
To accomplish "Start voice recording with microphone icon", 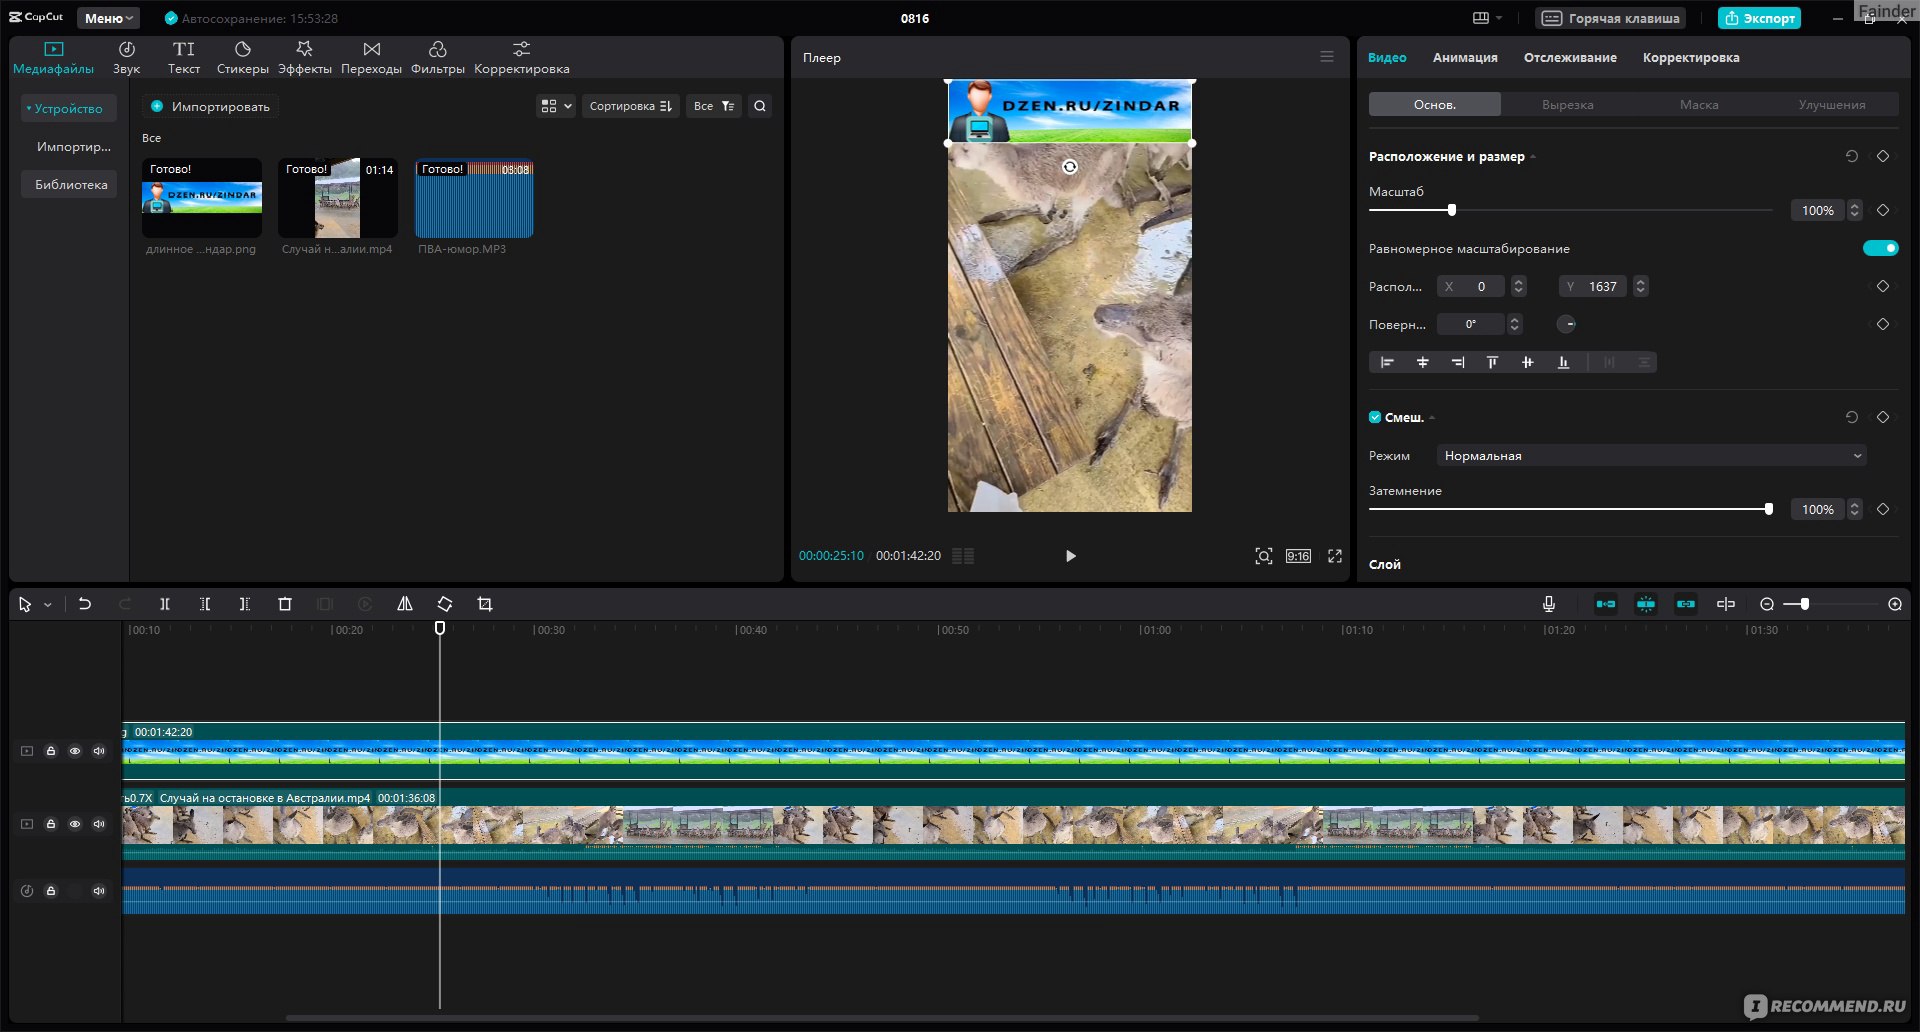I will [x=1549, y=604].
